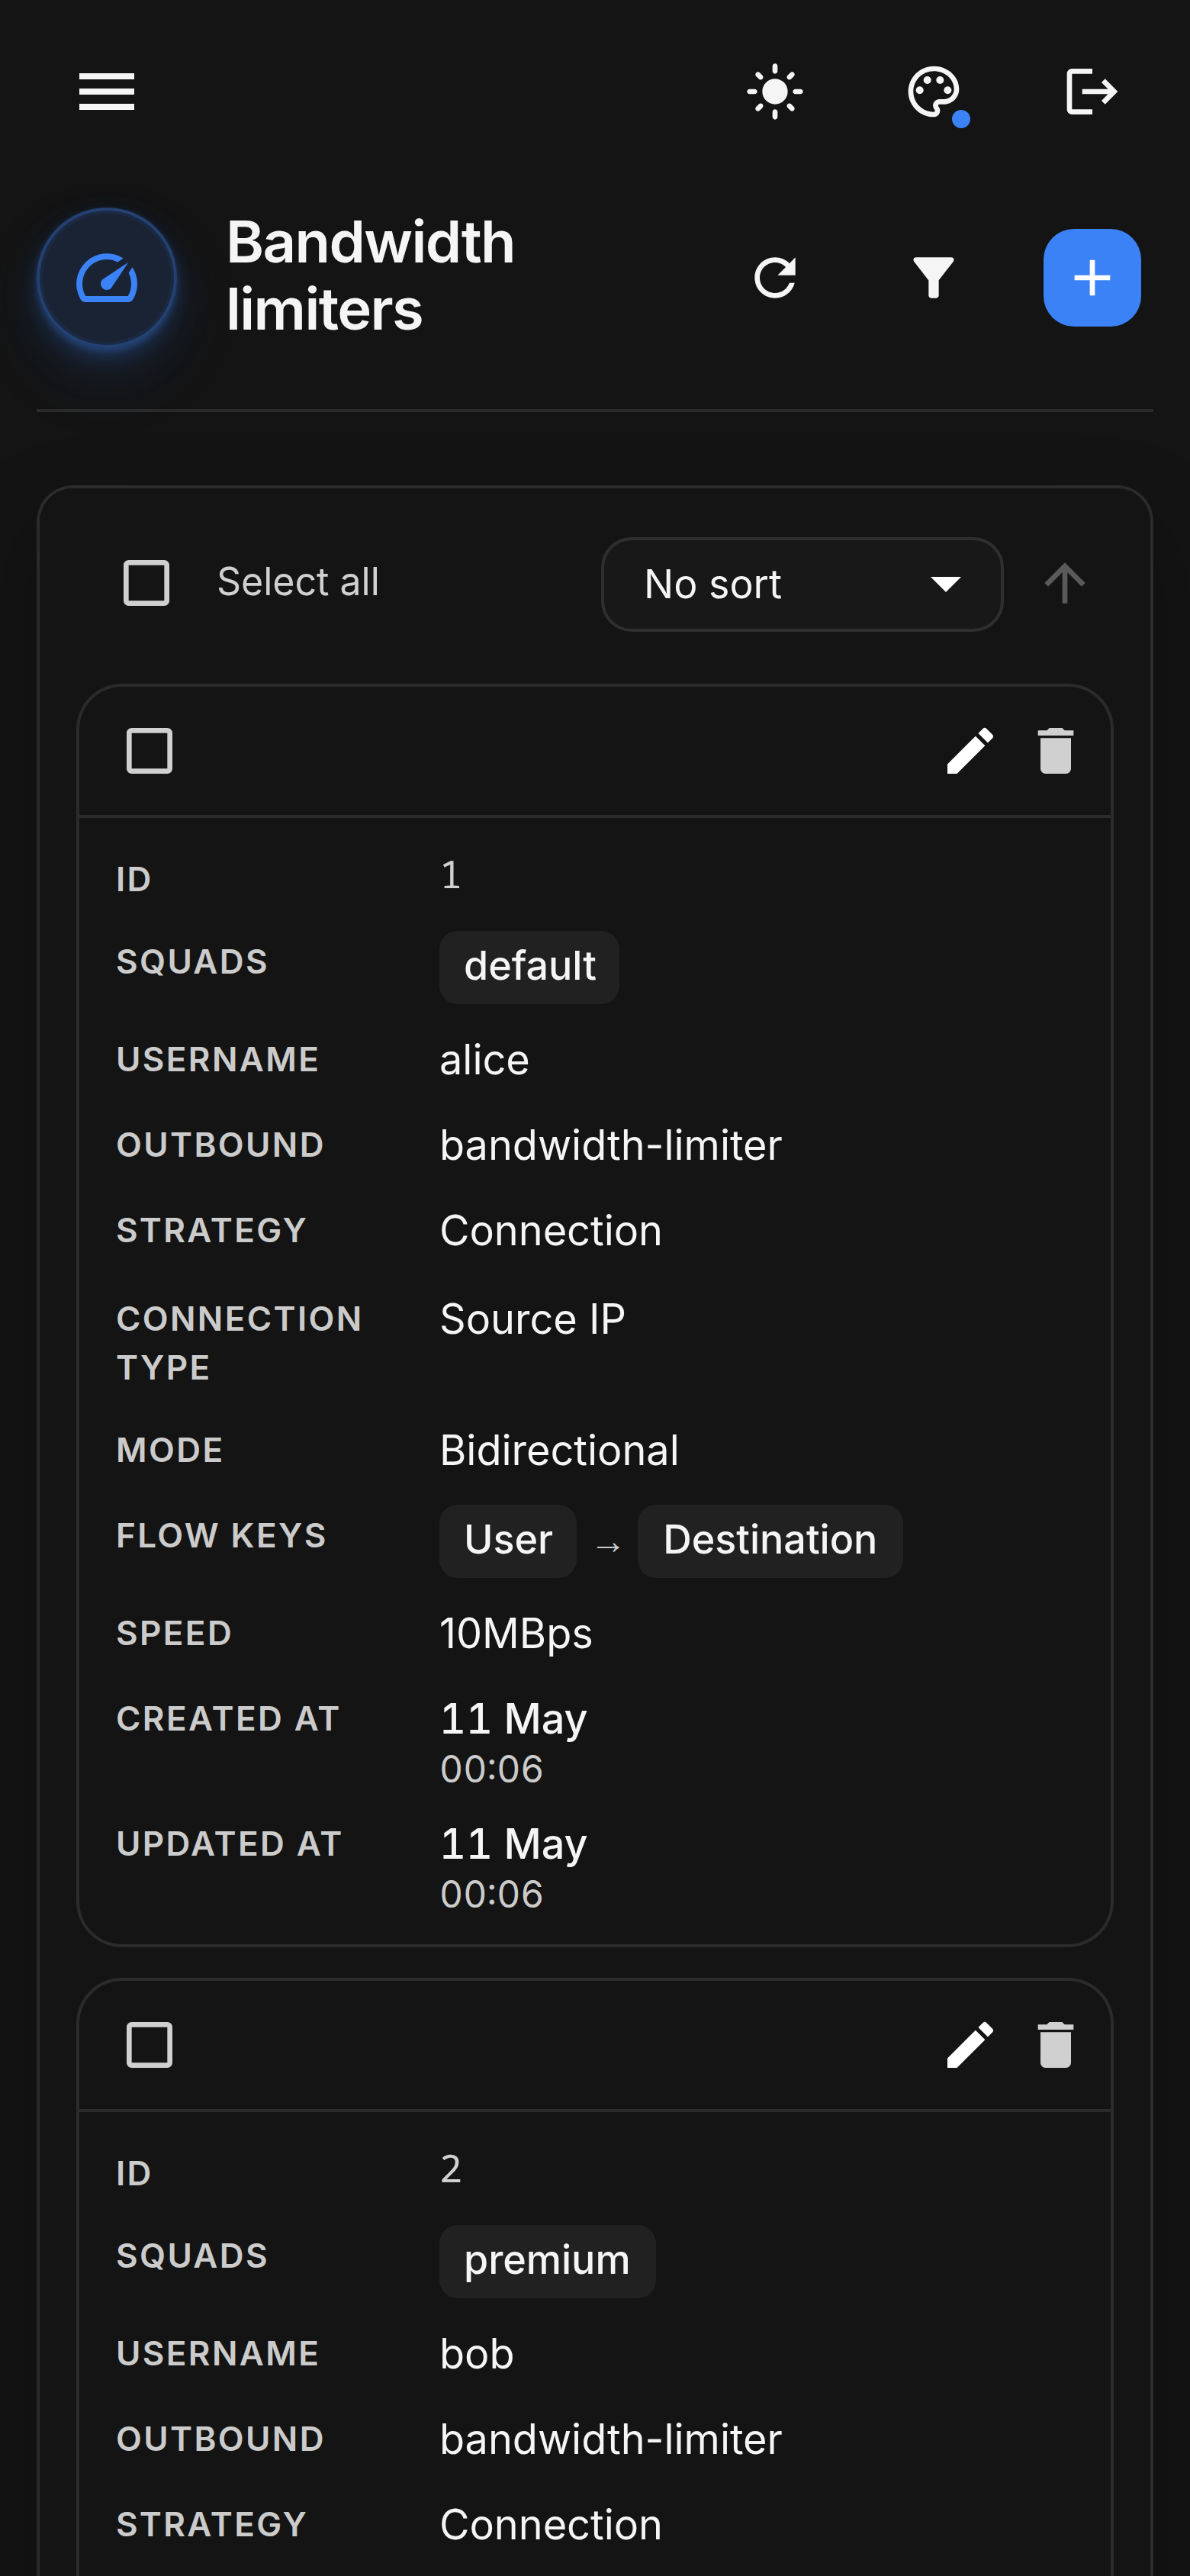
Task: Add a new bandwidth limiter
Action: point(1092,278)
